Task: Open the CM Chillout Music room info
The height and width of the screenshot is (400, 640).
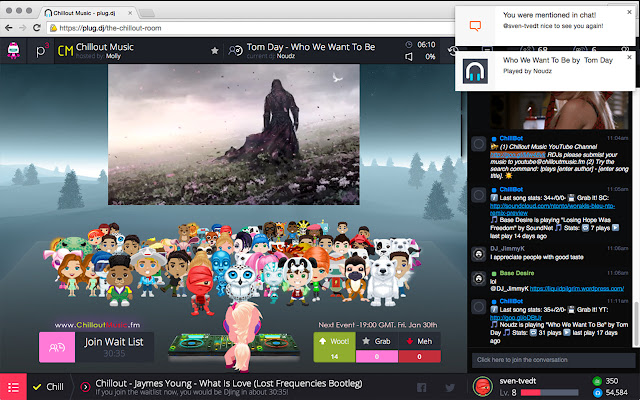Action: [x=96, y=51]
